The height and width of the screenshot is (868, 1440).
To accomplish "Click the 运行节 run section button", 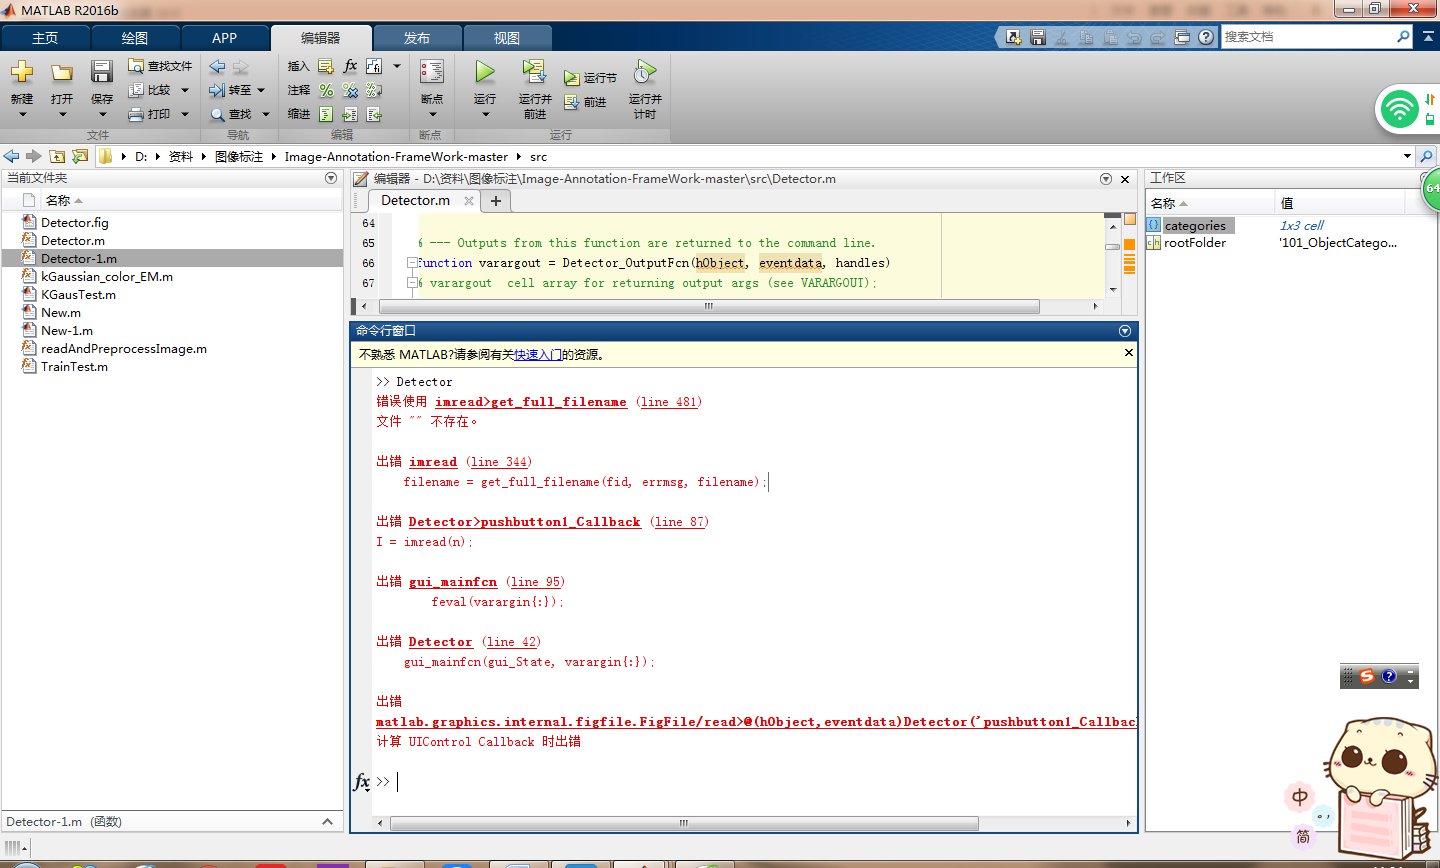I will pos(590,78).
